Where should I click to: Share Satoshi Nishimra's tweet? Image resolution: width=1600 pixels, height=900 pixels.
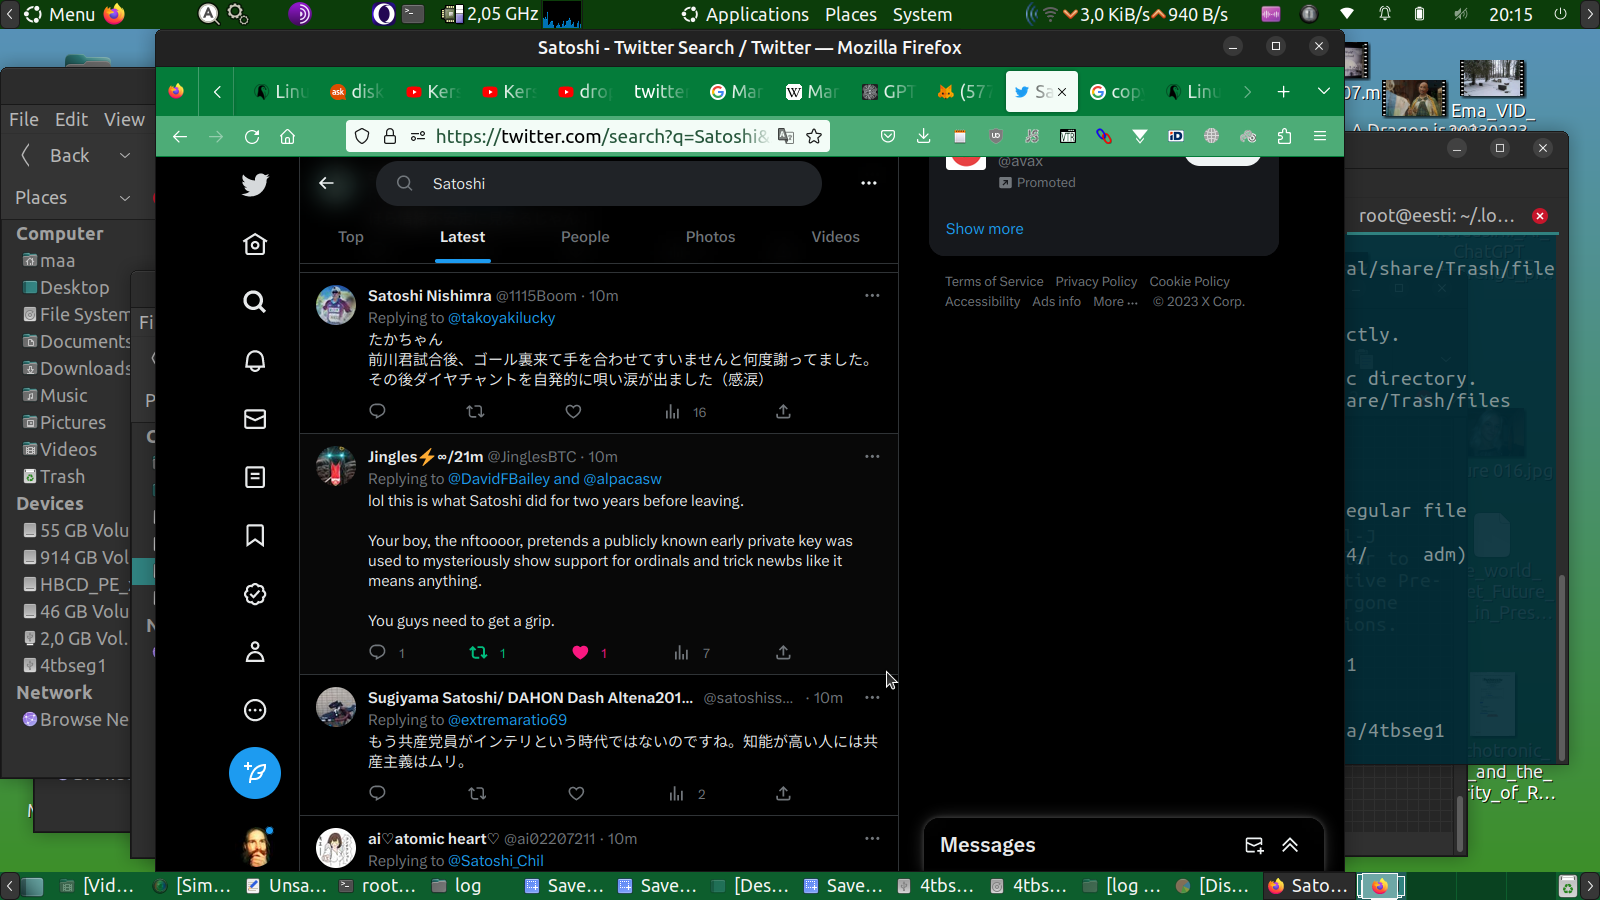click(783, 411)
